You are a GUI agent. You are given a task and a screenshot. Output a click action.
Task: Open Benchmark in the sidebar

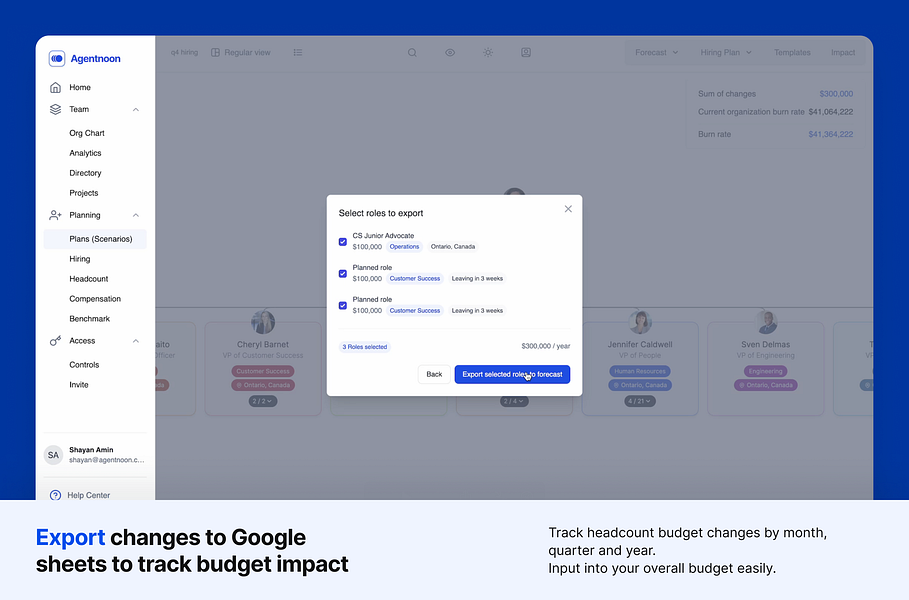tap(89, 319)
